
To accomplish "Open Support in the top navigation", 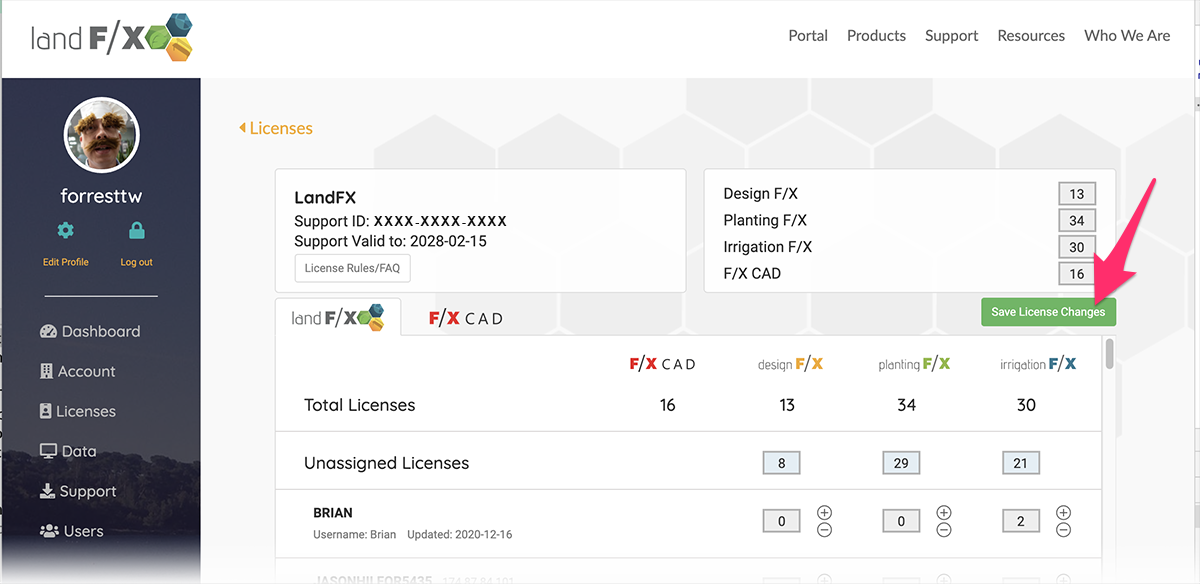I will [x=951, y=35].
